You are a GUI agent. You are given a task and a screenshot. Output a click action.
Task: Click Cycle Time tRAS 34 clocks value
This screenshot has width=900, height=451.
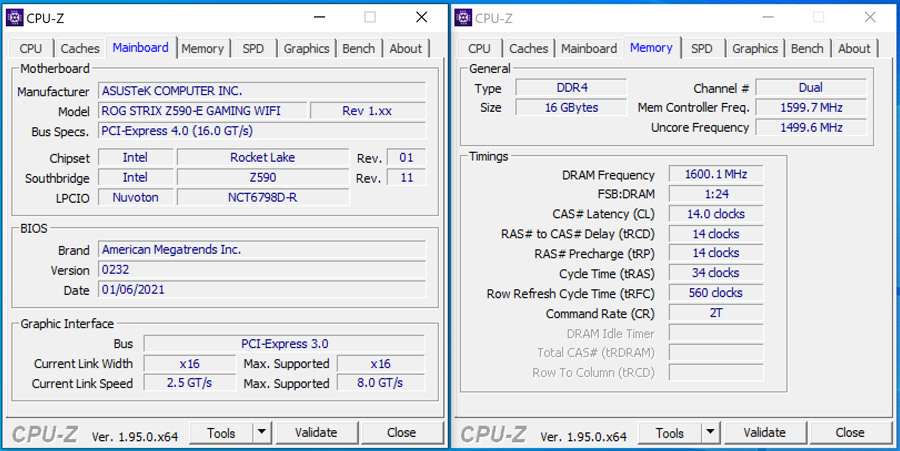(x=716, y=273)
